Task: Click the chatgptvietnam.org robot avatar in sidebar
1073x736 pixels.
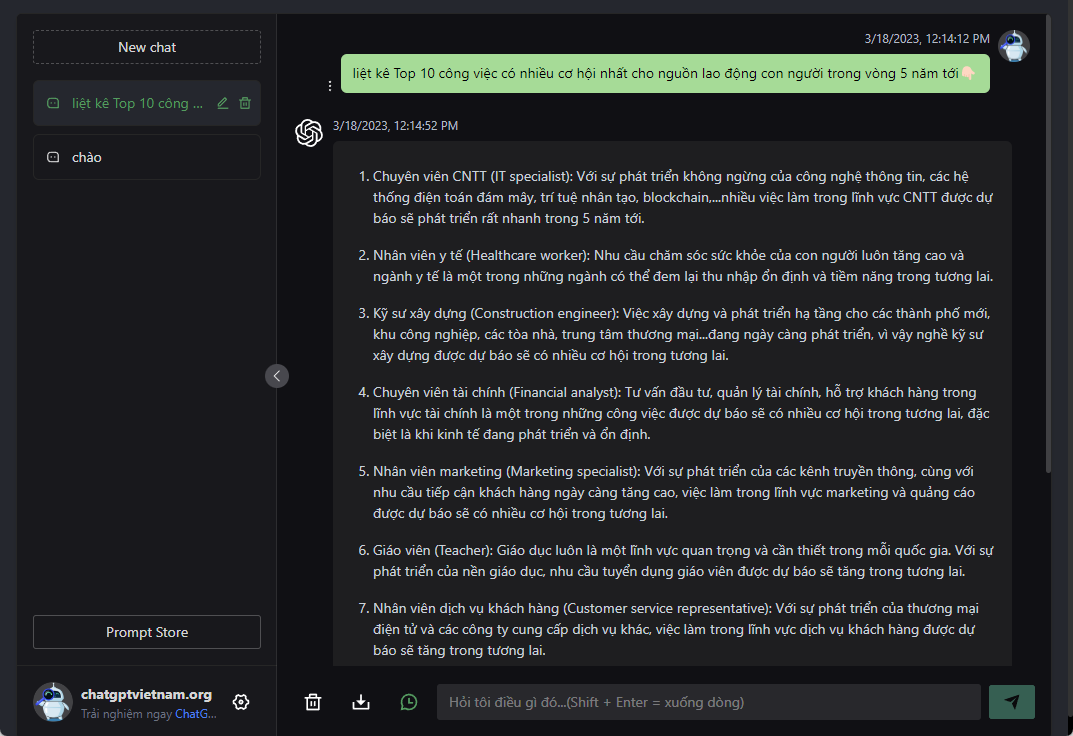Action: [x=53, y=702]
